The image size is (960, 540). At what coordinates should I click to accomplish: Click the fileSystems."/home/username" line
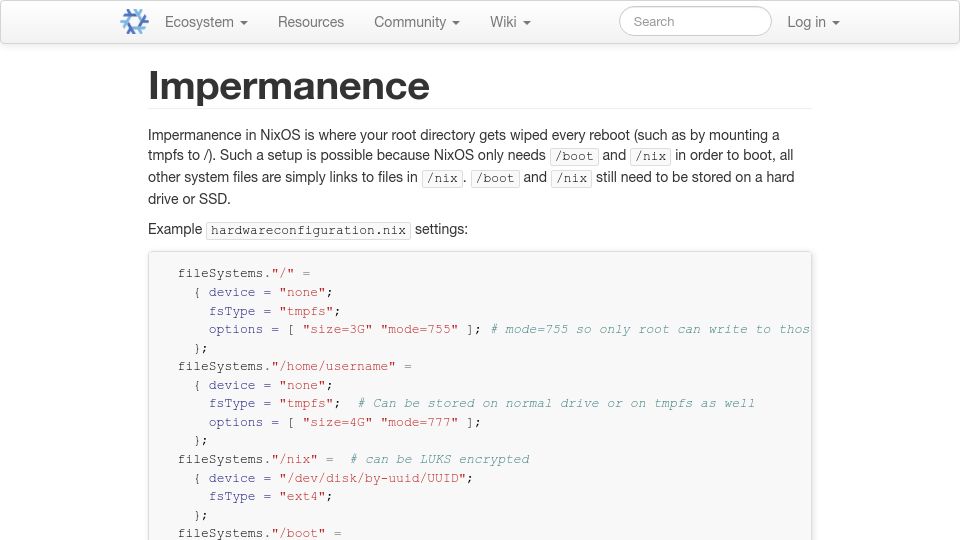(x=294, y=366)
